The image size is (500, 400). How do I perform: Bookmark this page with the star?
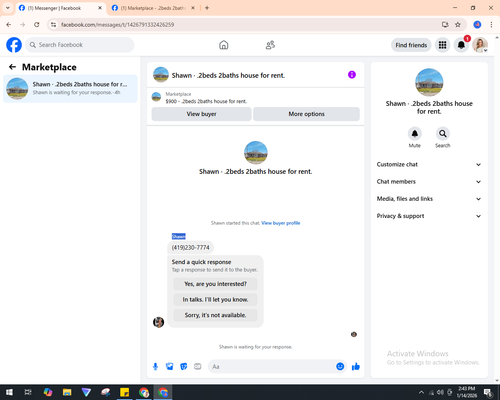pos(458,25)
